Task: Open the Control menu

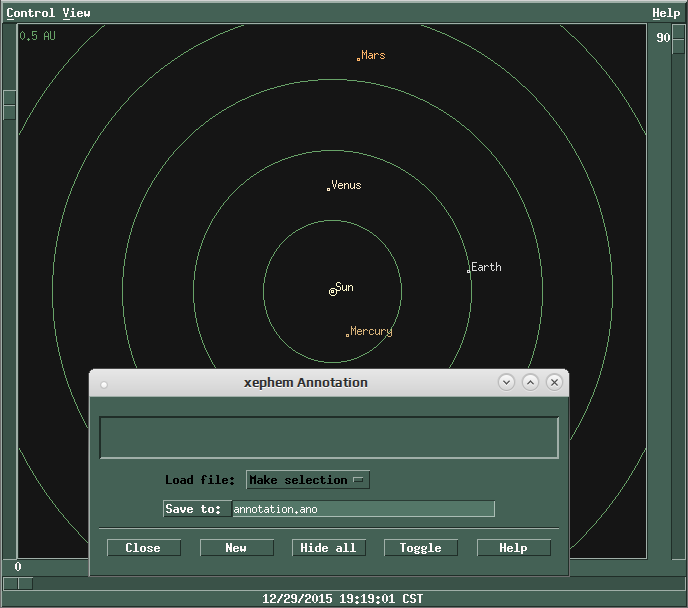Action: (30, 13)
